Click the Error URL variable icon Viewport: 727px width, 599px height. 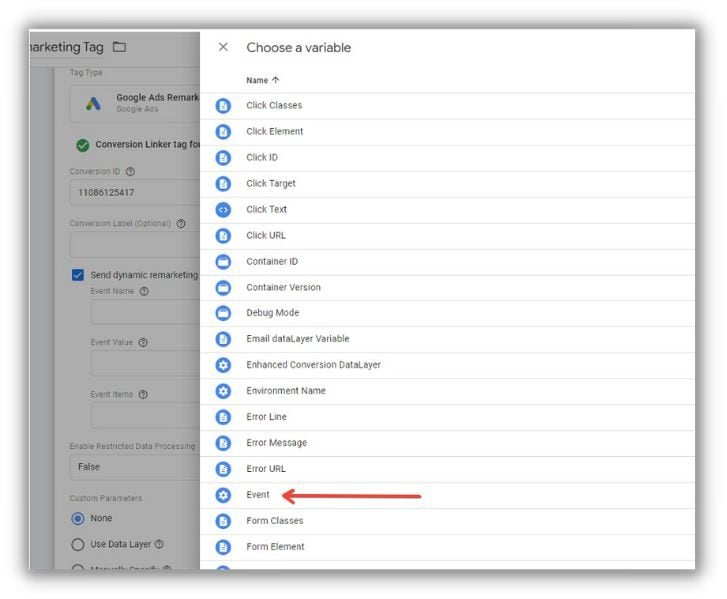pos(223,469)
